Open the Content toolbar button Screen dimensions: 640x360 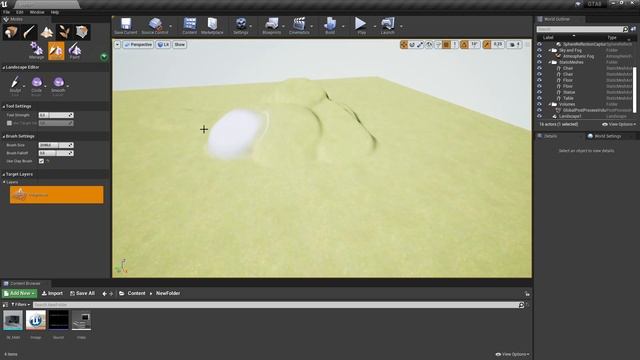point(189,26)
